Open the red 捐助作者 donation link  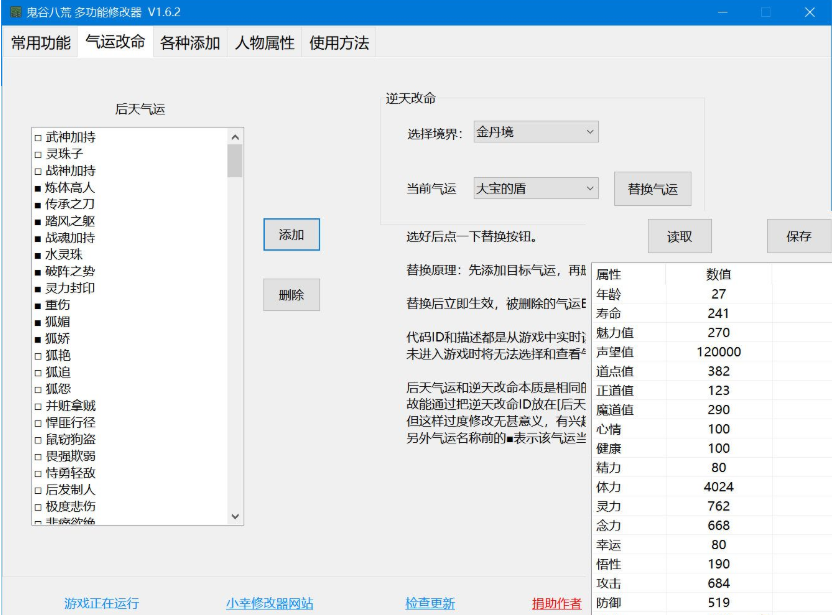[x=557, y=602]
